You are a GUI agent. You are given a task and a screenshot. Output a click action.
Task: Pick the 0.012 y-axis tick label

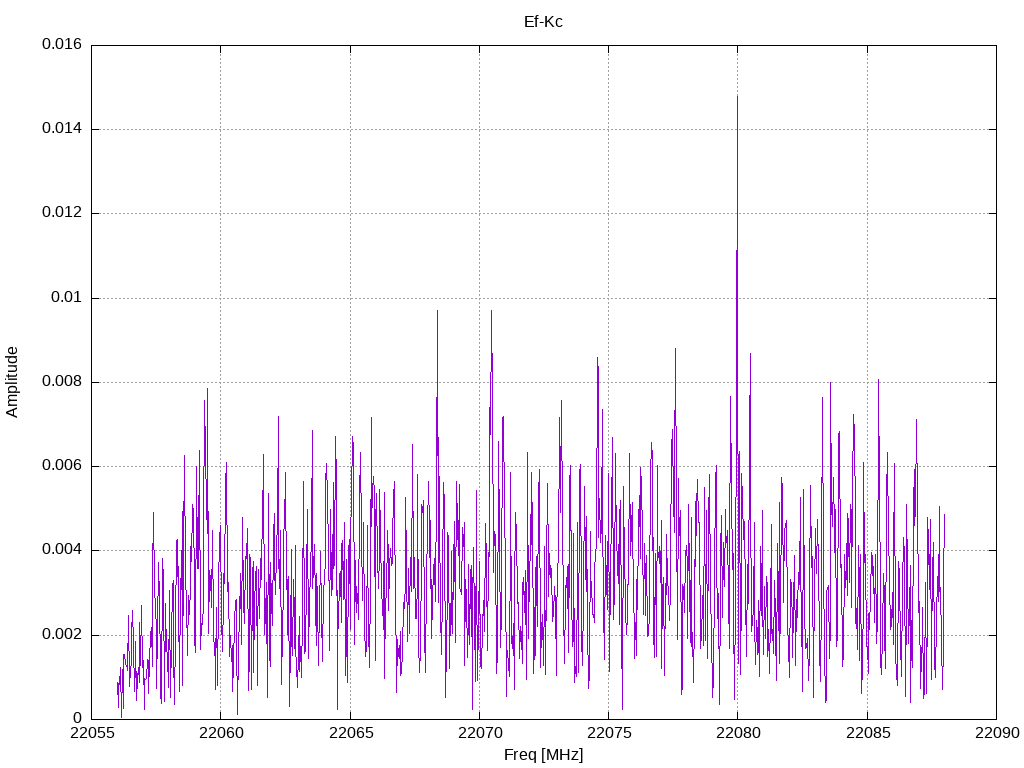[61, 213]
